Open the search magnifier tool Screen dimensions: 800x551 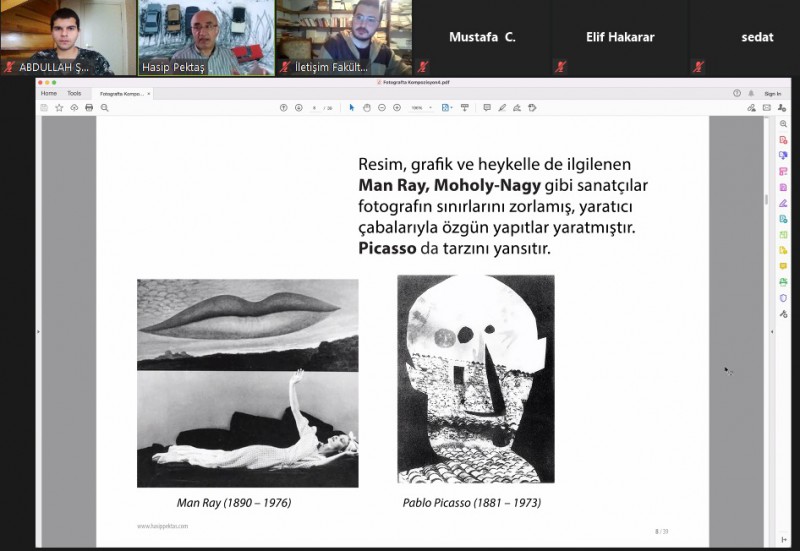[104, 107]
